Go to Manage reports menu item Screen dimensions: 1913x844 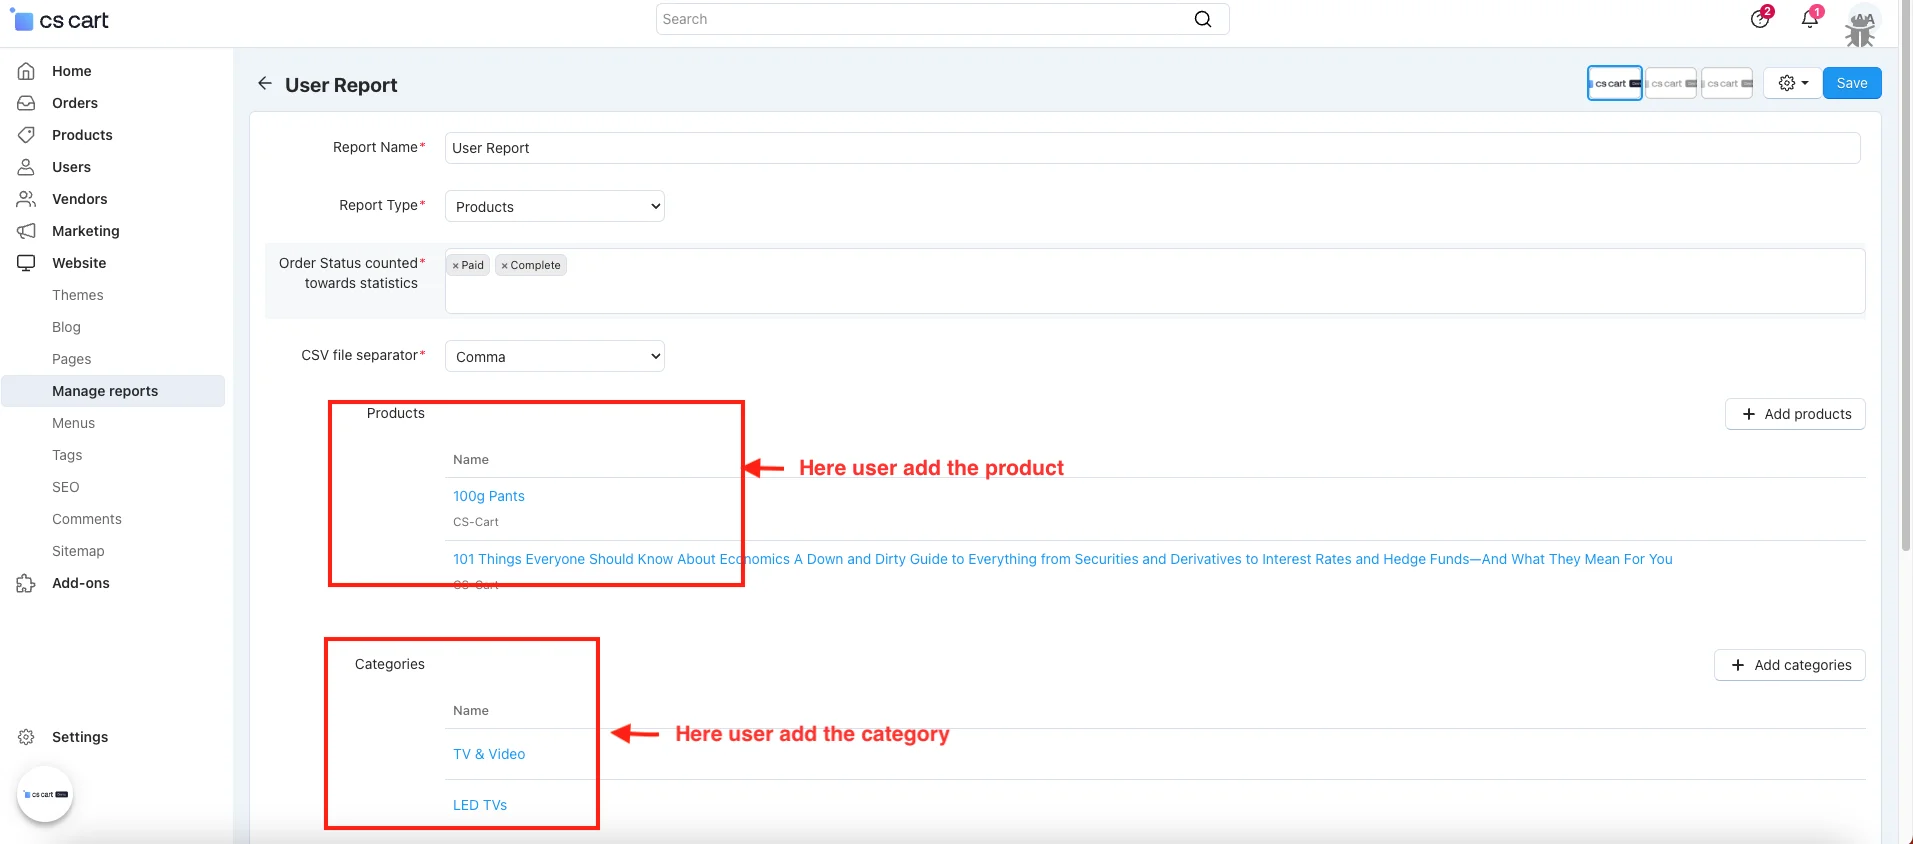tap(105, 391)
